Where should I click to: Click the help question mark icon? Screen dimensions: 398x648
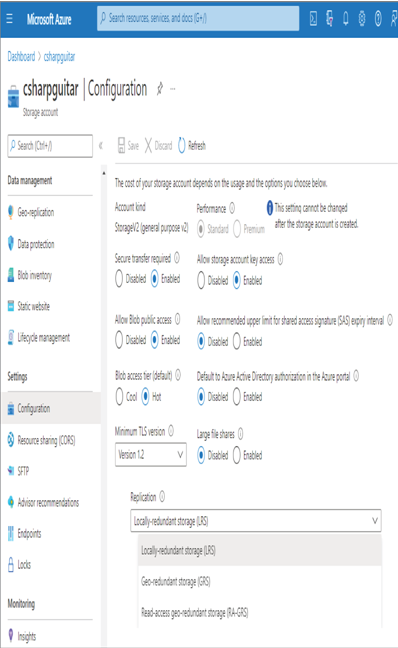378,19
